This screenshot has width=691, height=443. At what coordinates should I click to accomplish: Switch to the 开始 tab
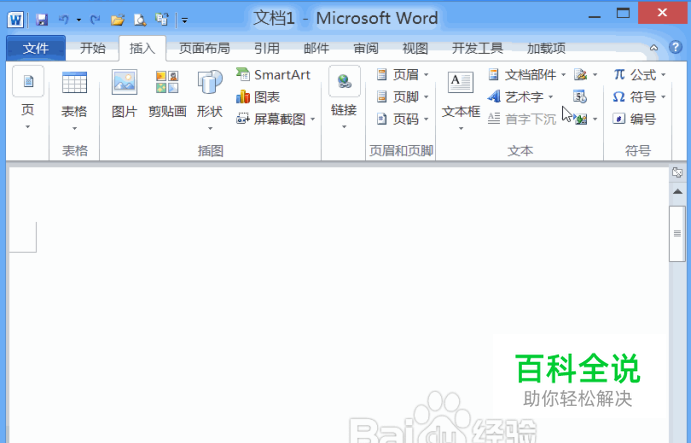coord(93,48)
